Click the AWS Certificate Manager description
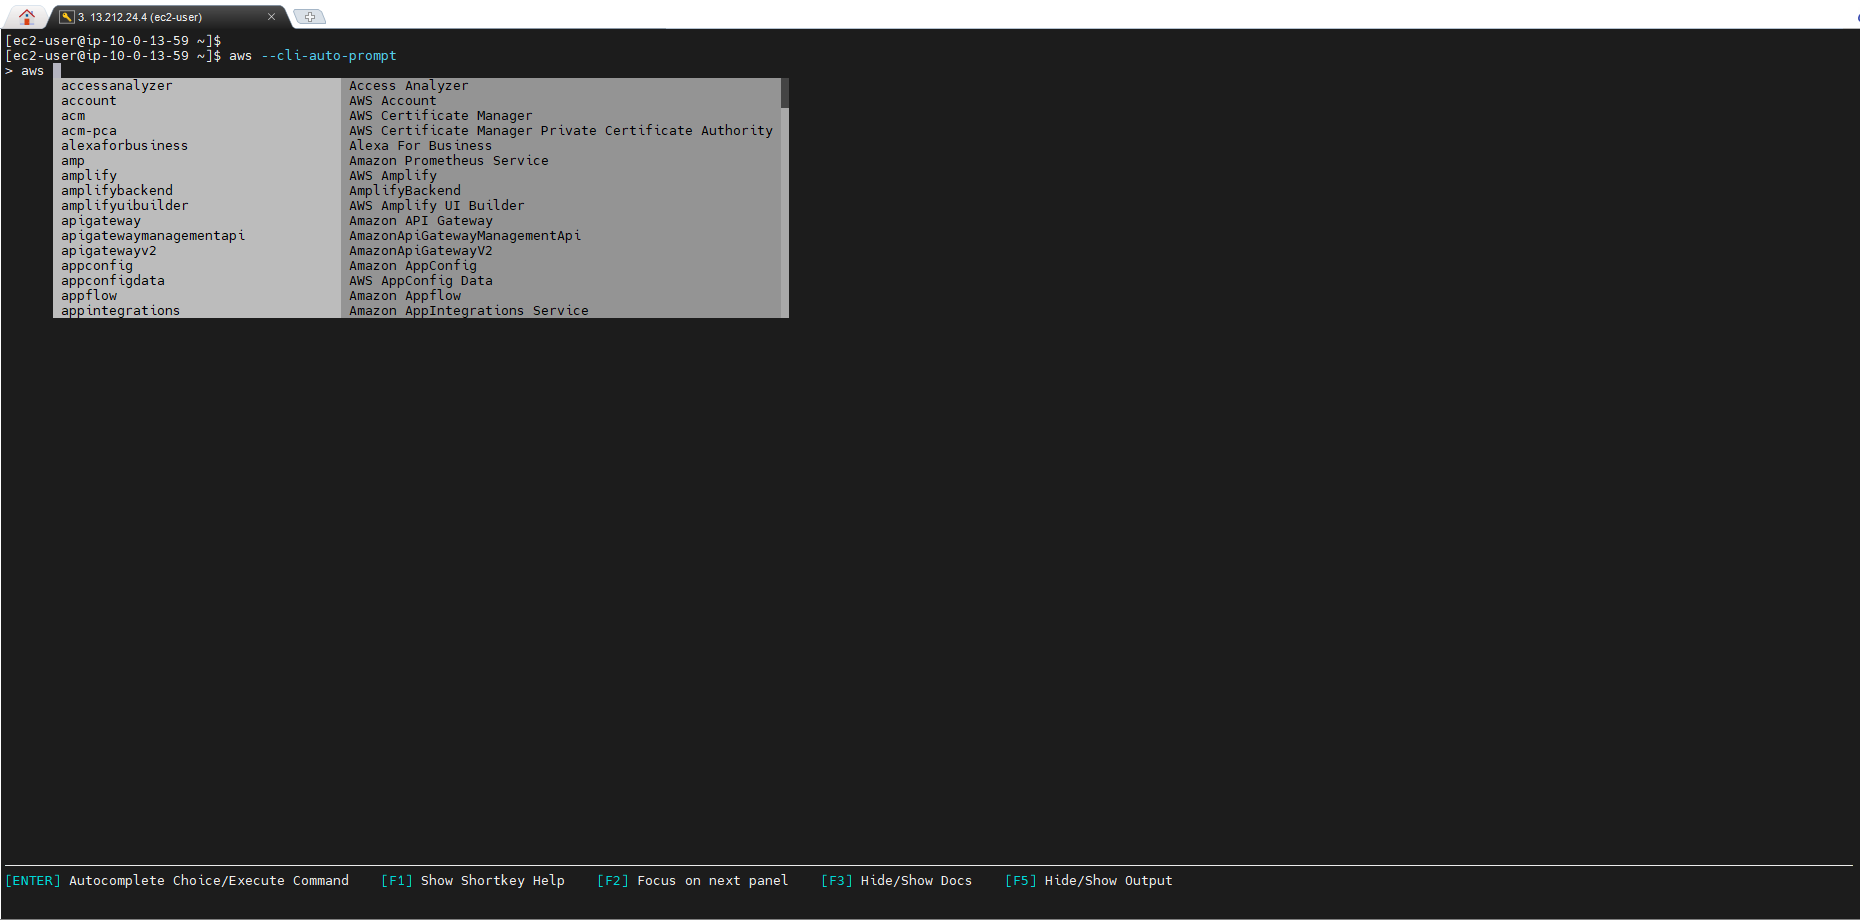1860x921 pixels. tap(440, 116)
